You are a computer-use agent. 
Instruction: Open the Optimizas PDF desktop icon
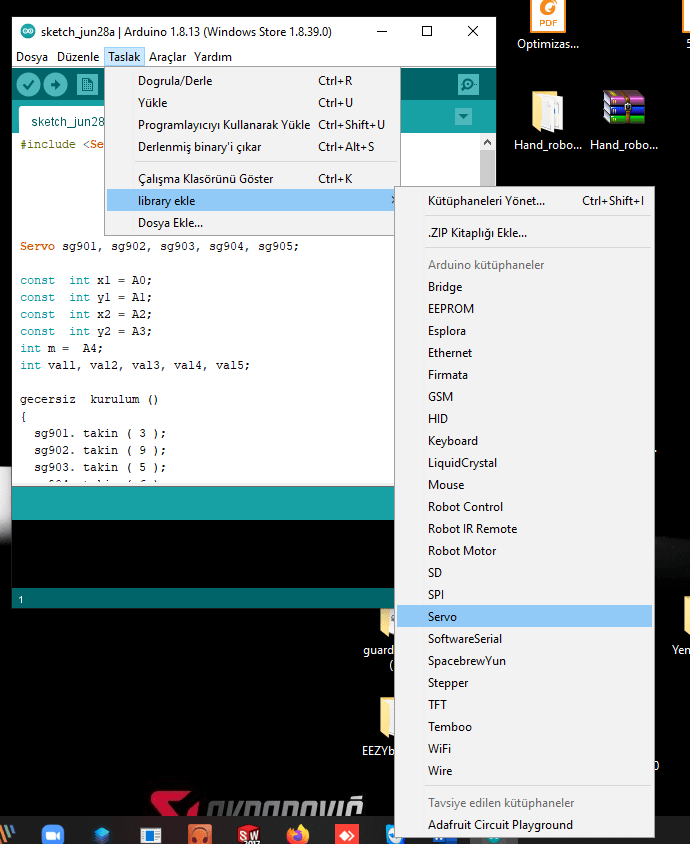pyautogui.click(x=548, y=20)
